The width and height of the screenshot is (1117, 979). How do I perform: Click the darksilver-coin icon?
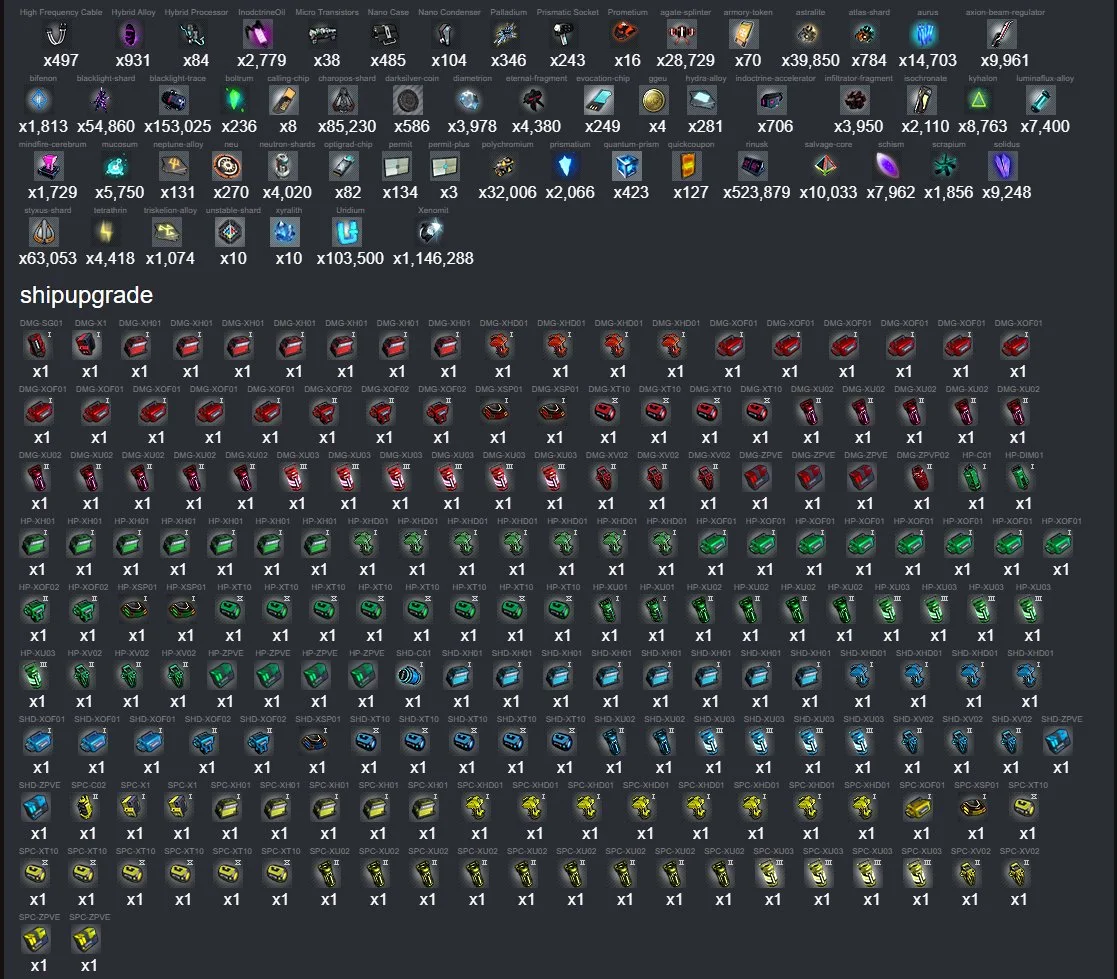click(408, 100)
